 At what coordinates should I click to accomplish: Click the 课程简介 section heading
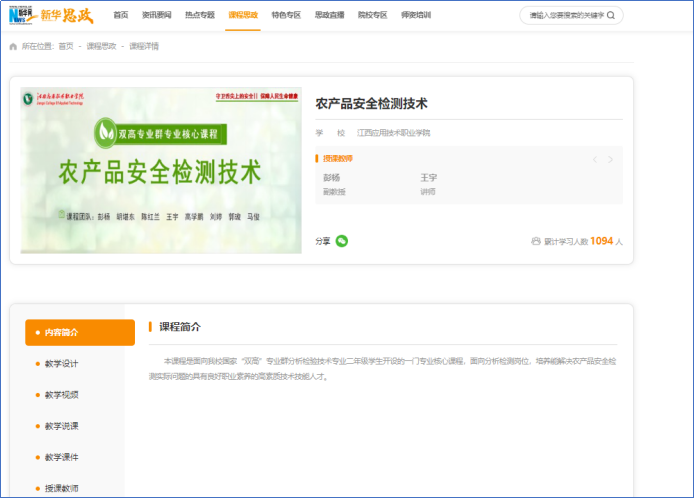coord(180,327)
